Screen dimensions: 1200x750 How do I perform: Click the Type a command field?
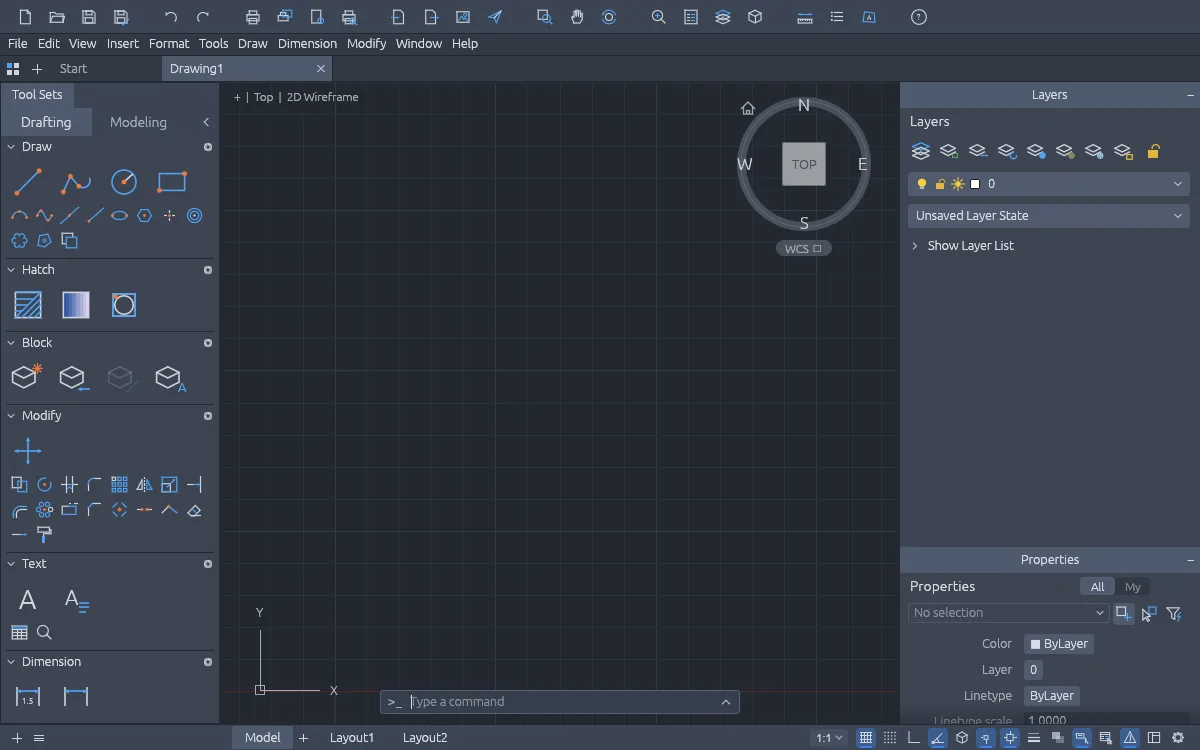[559, 702]
